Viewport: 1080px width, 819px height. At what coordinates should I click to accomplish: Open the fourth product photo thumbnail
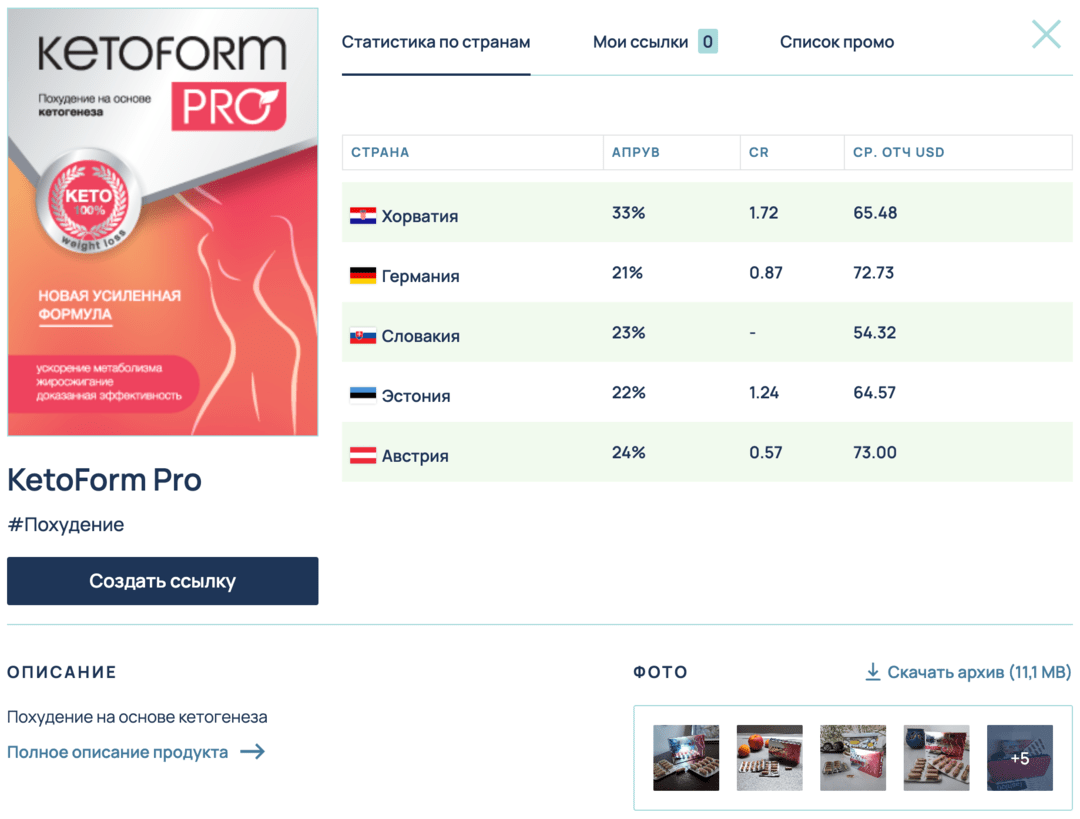click(936, 758)
